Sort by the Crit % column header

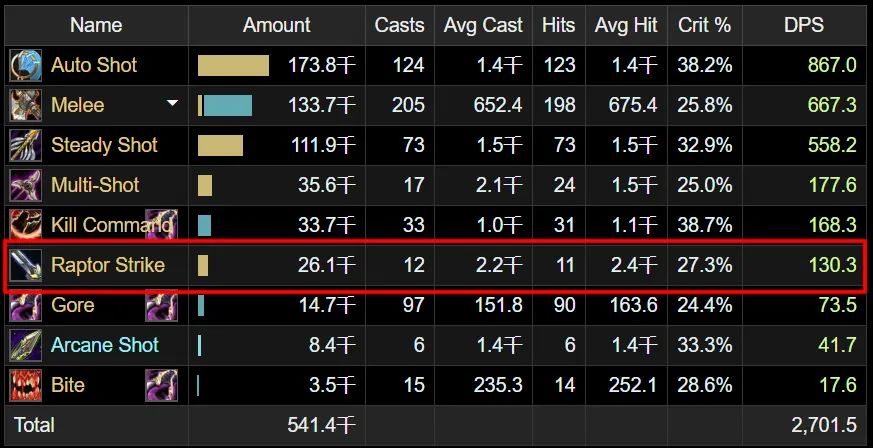point(704,25)
